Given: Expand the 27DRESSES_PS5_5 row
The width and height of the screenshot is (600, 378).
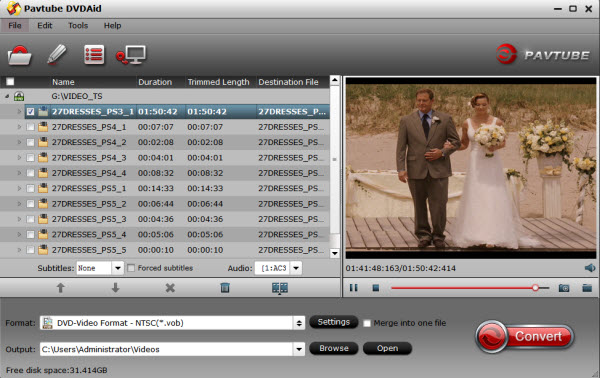Looking at the screenshot, I should click(19, 250).
